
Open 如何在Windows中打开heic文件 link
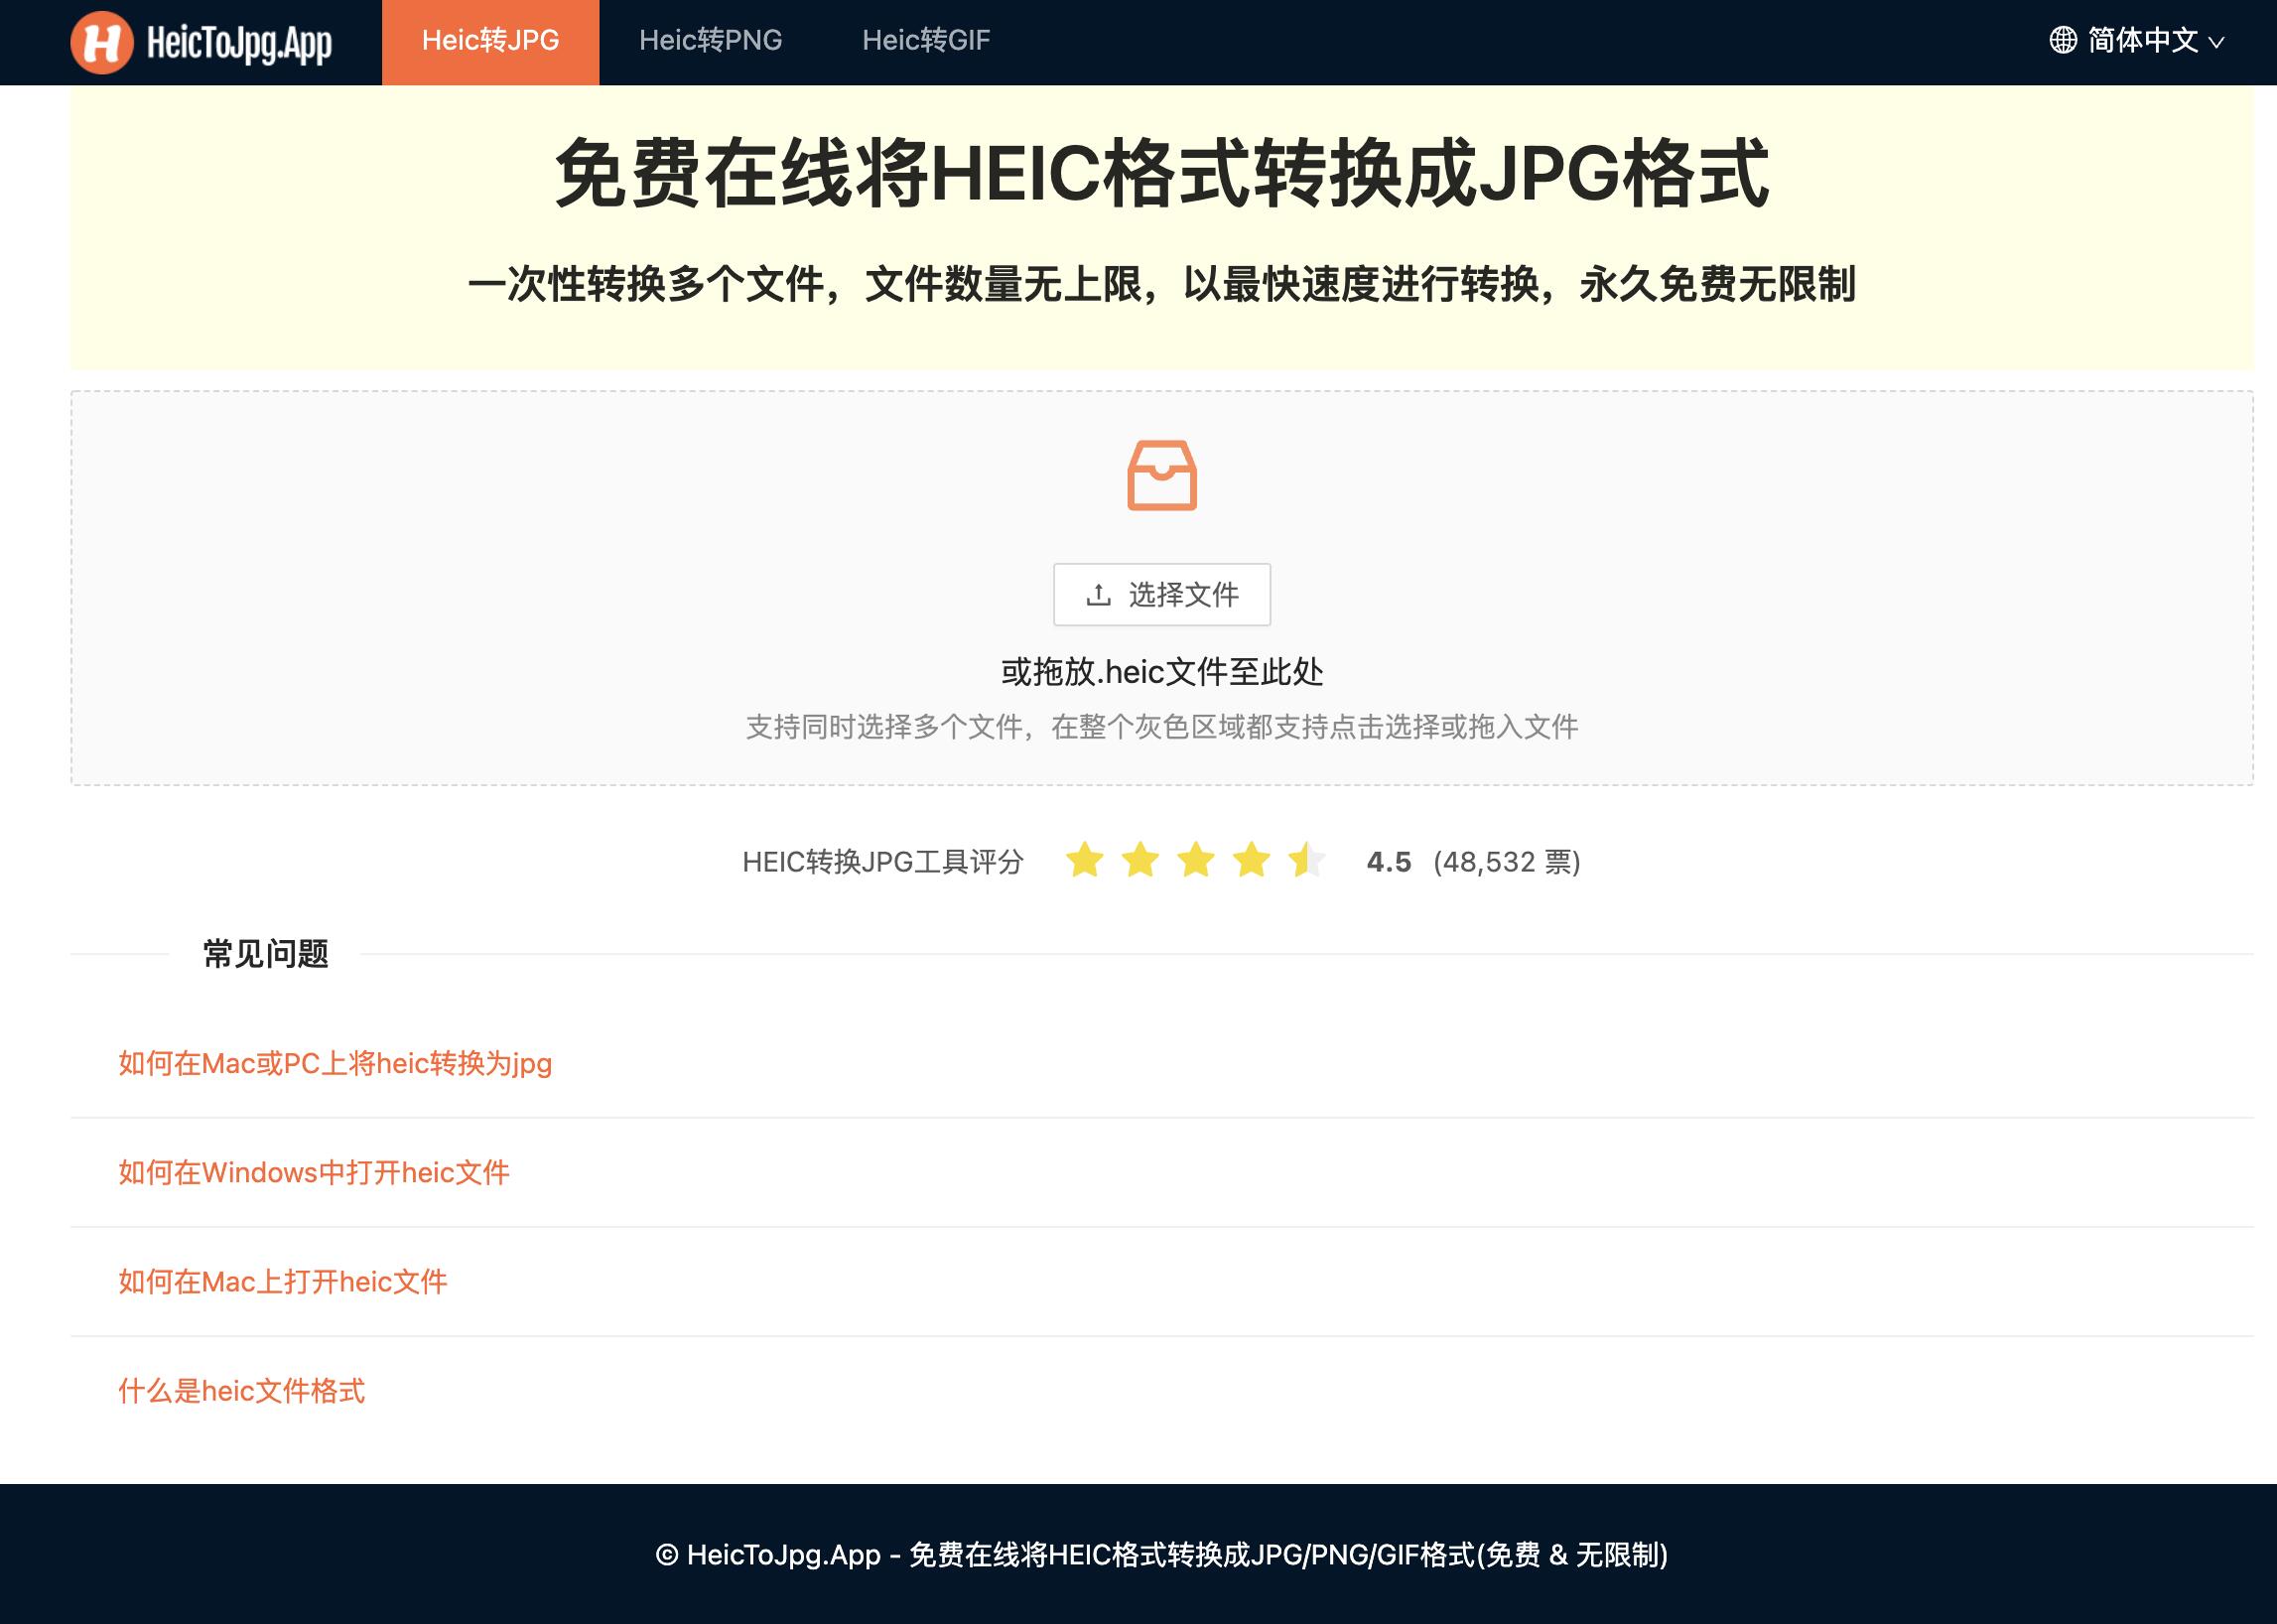[314, 1172]
